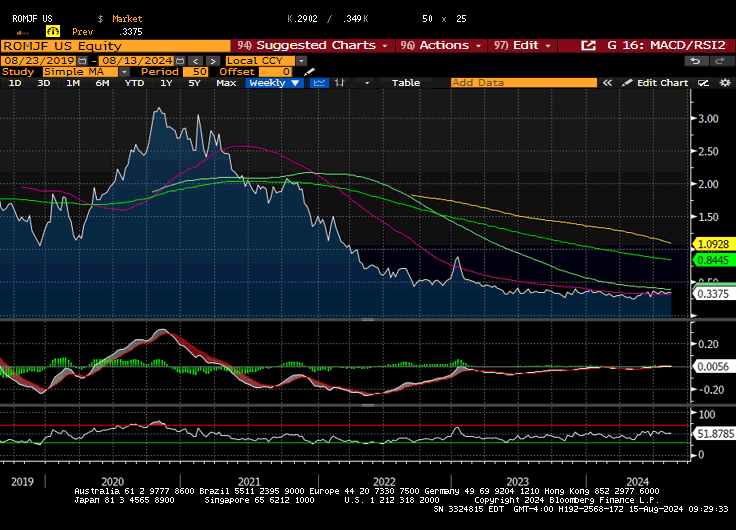736x530 pixels.
Task: Open the start date calendar picker
Action: coord(82,61)
